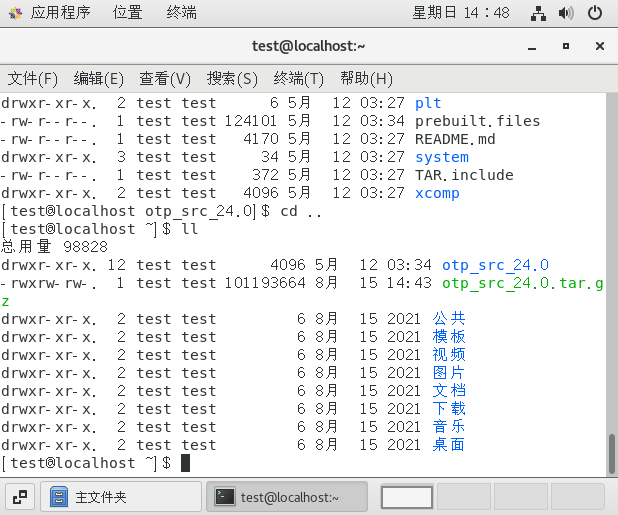Click the terminal icon in taskbar

225,497
